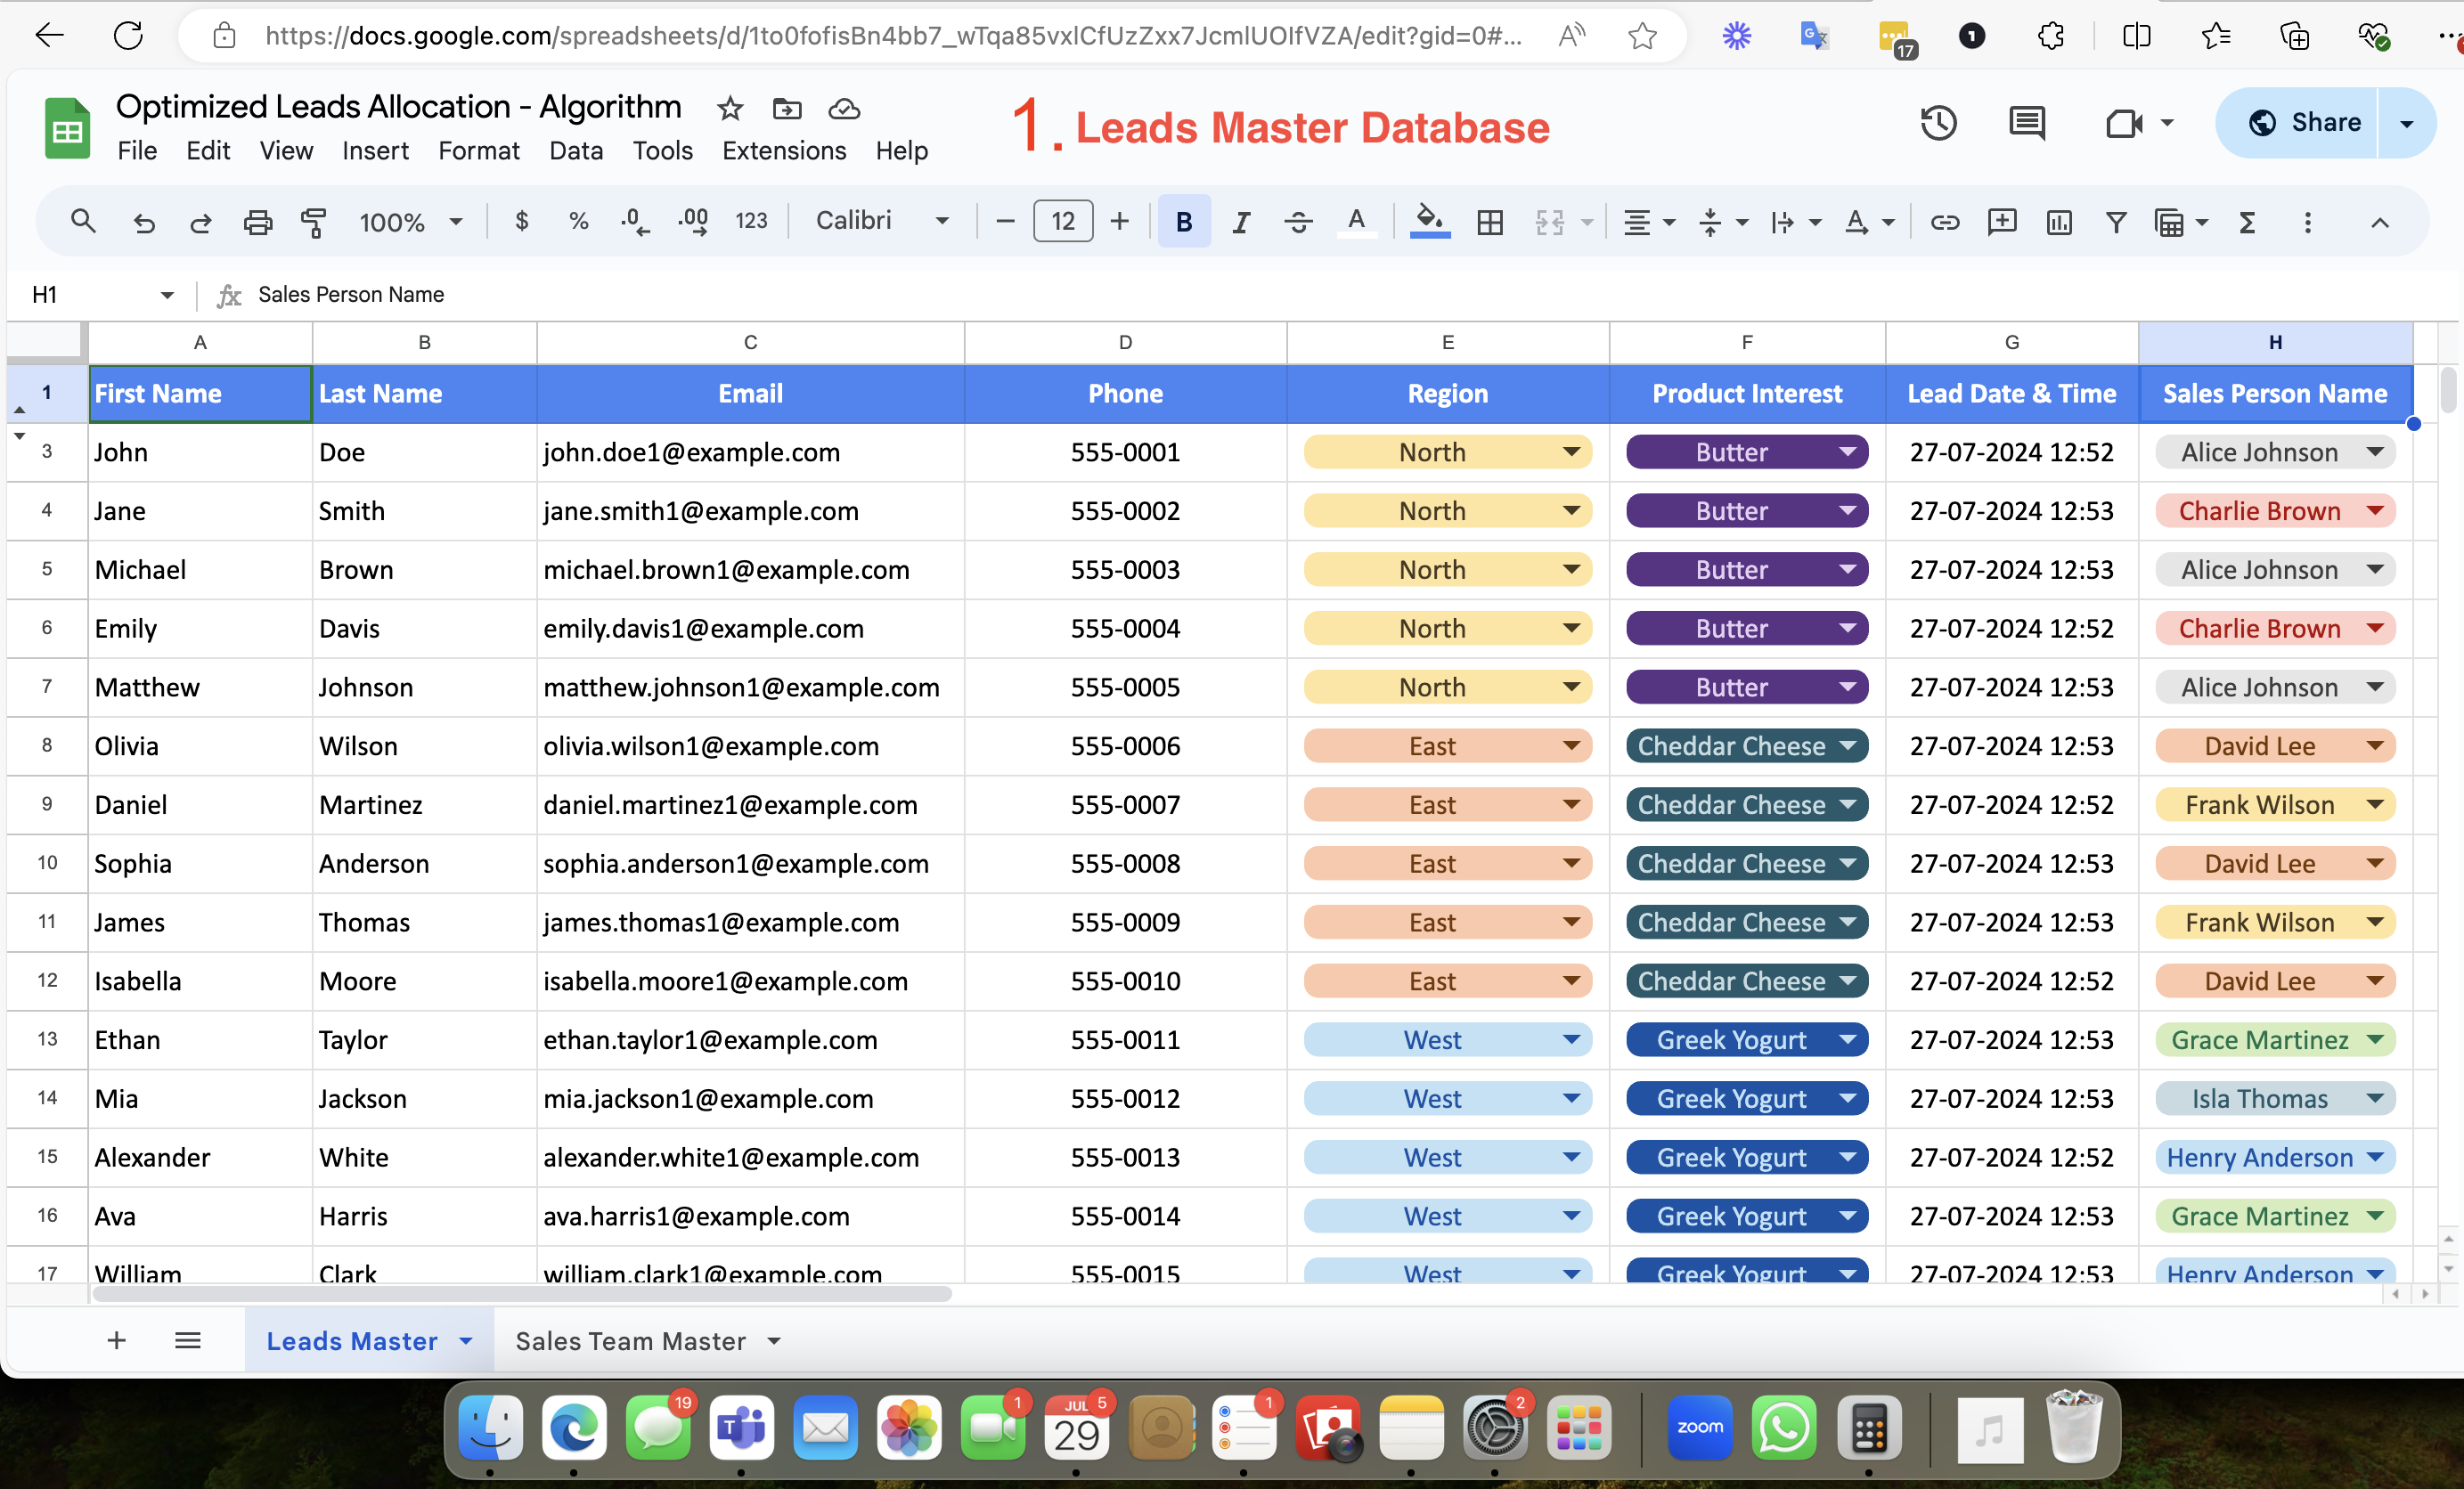Open fill color bucket picker
Image resolution: width=2464 pixels, height=1489 pixels.
tap(1430, 221)
